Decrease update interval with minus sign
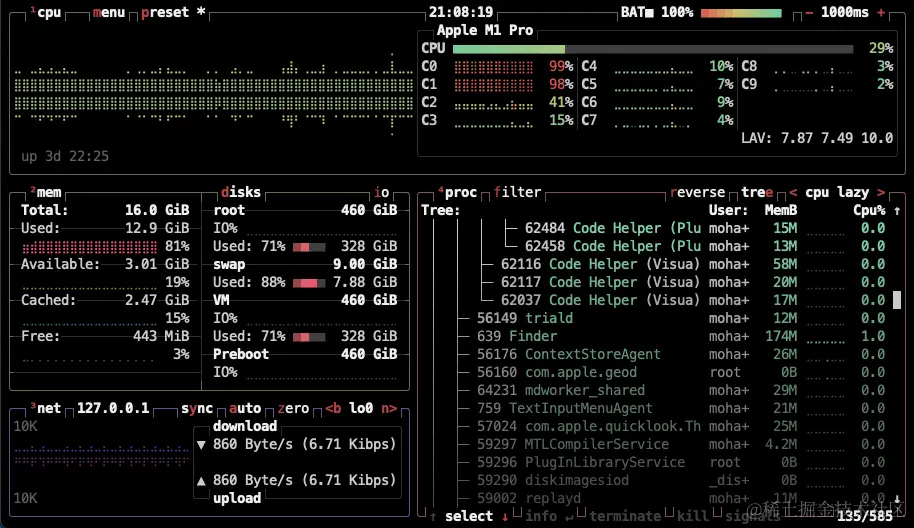 (809, 12)
